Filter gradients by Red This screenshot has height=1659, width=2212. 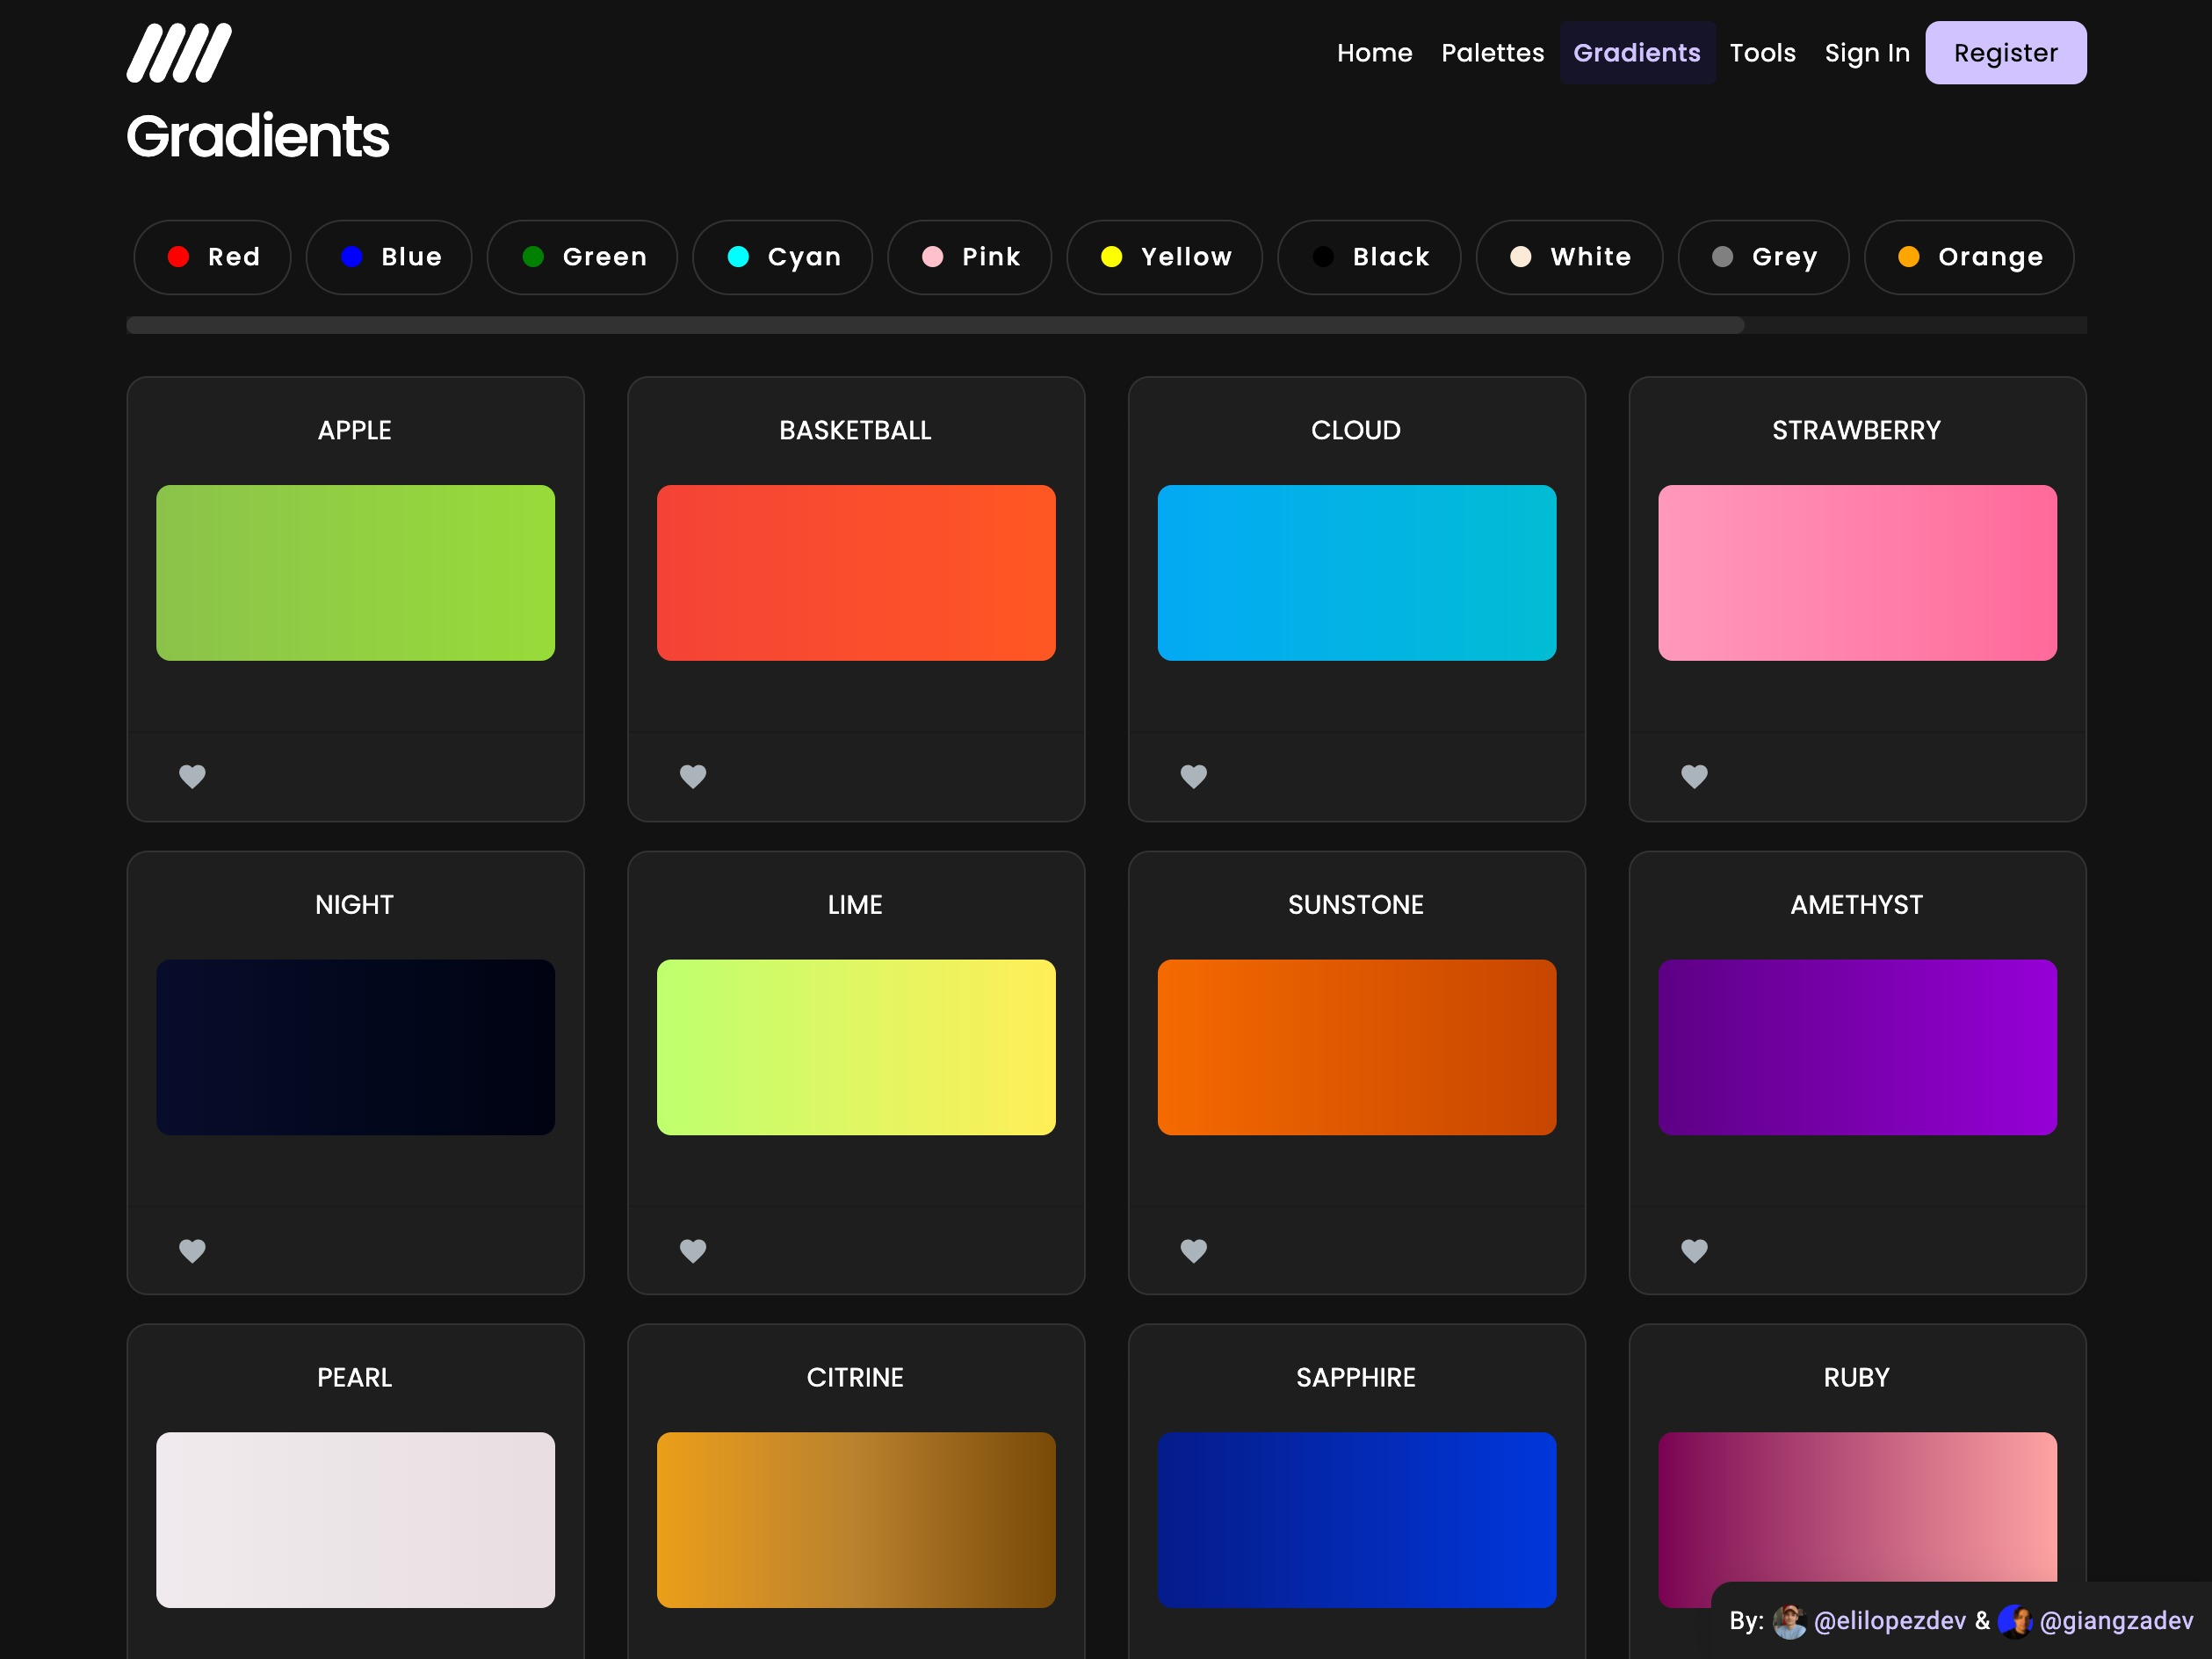click(212, 257)
